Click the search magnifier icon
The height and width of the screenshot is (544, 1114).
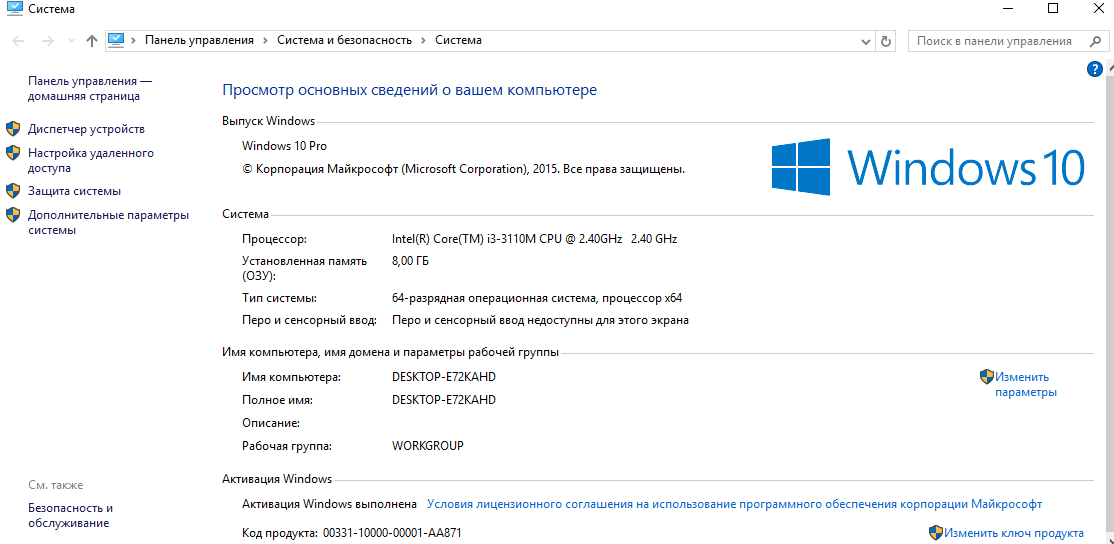tap(1096, 41)
